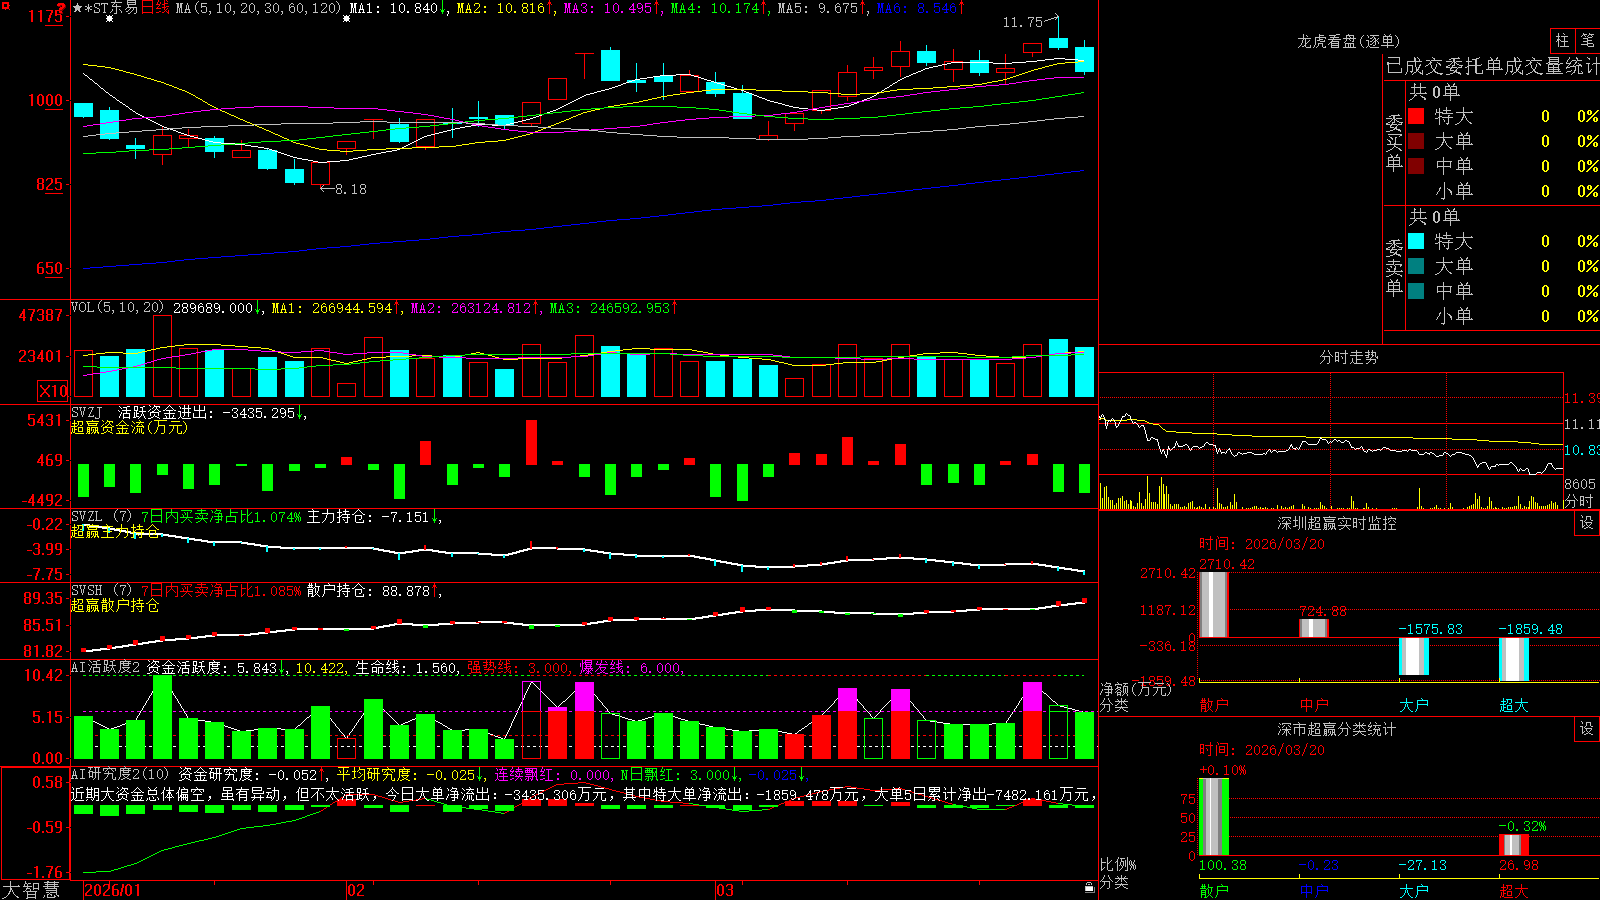This screenshot has height=900, width=1600.
Task: Click the 超大 -0.32% ratio bar
Action: (x=1513, y=845)
